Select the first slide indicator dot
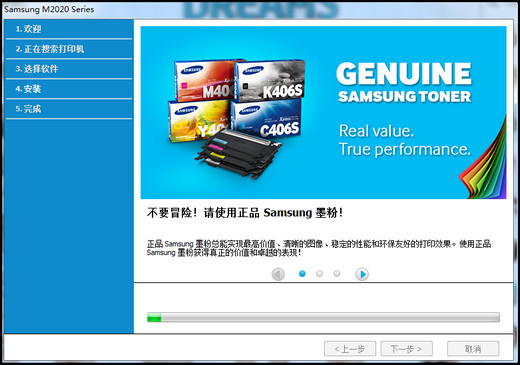This screenshot has height=365, width=520. coord(302,274)
